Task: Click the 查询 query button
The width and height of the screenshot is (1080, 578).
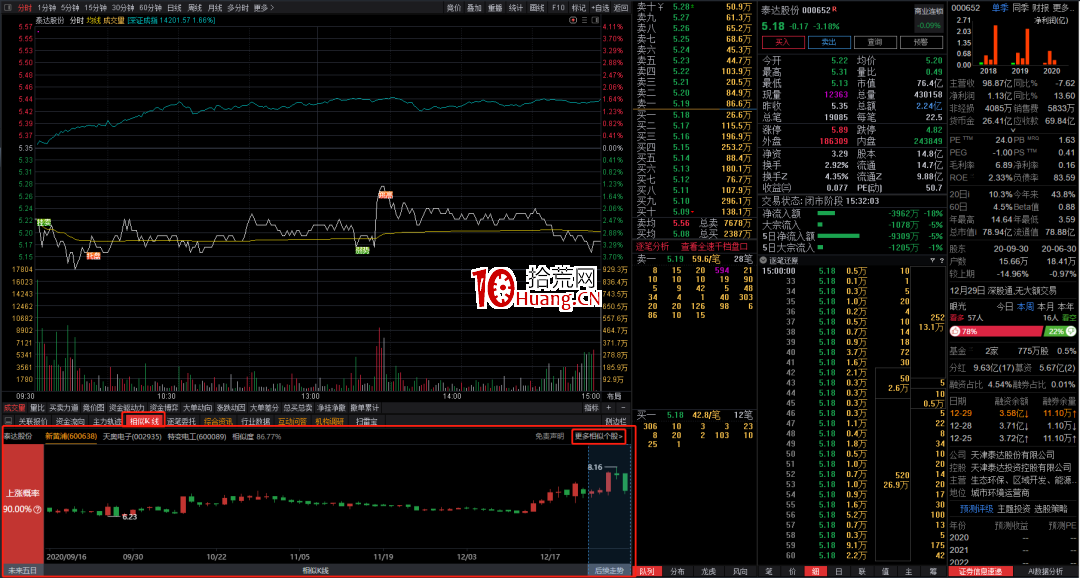Action: tap(875, 42)
